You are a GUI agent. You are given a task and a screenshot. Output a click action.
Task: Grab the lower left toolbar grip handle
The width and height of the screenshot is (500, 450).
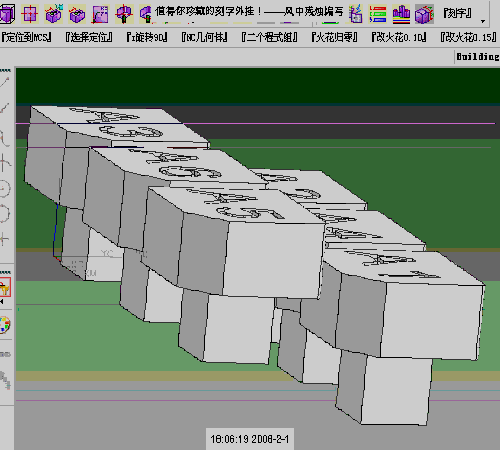pyautogui.click(x=5, y=272)
